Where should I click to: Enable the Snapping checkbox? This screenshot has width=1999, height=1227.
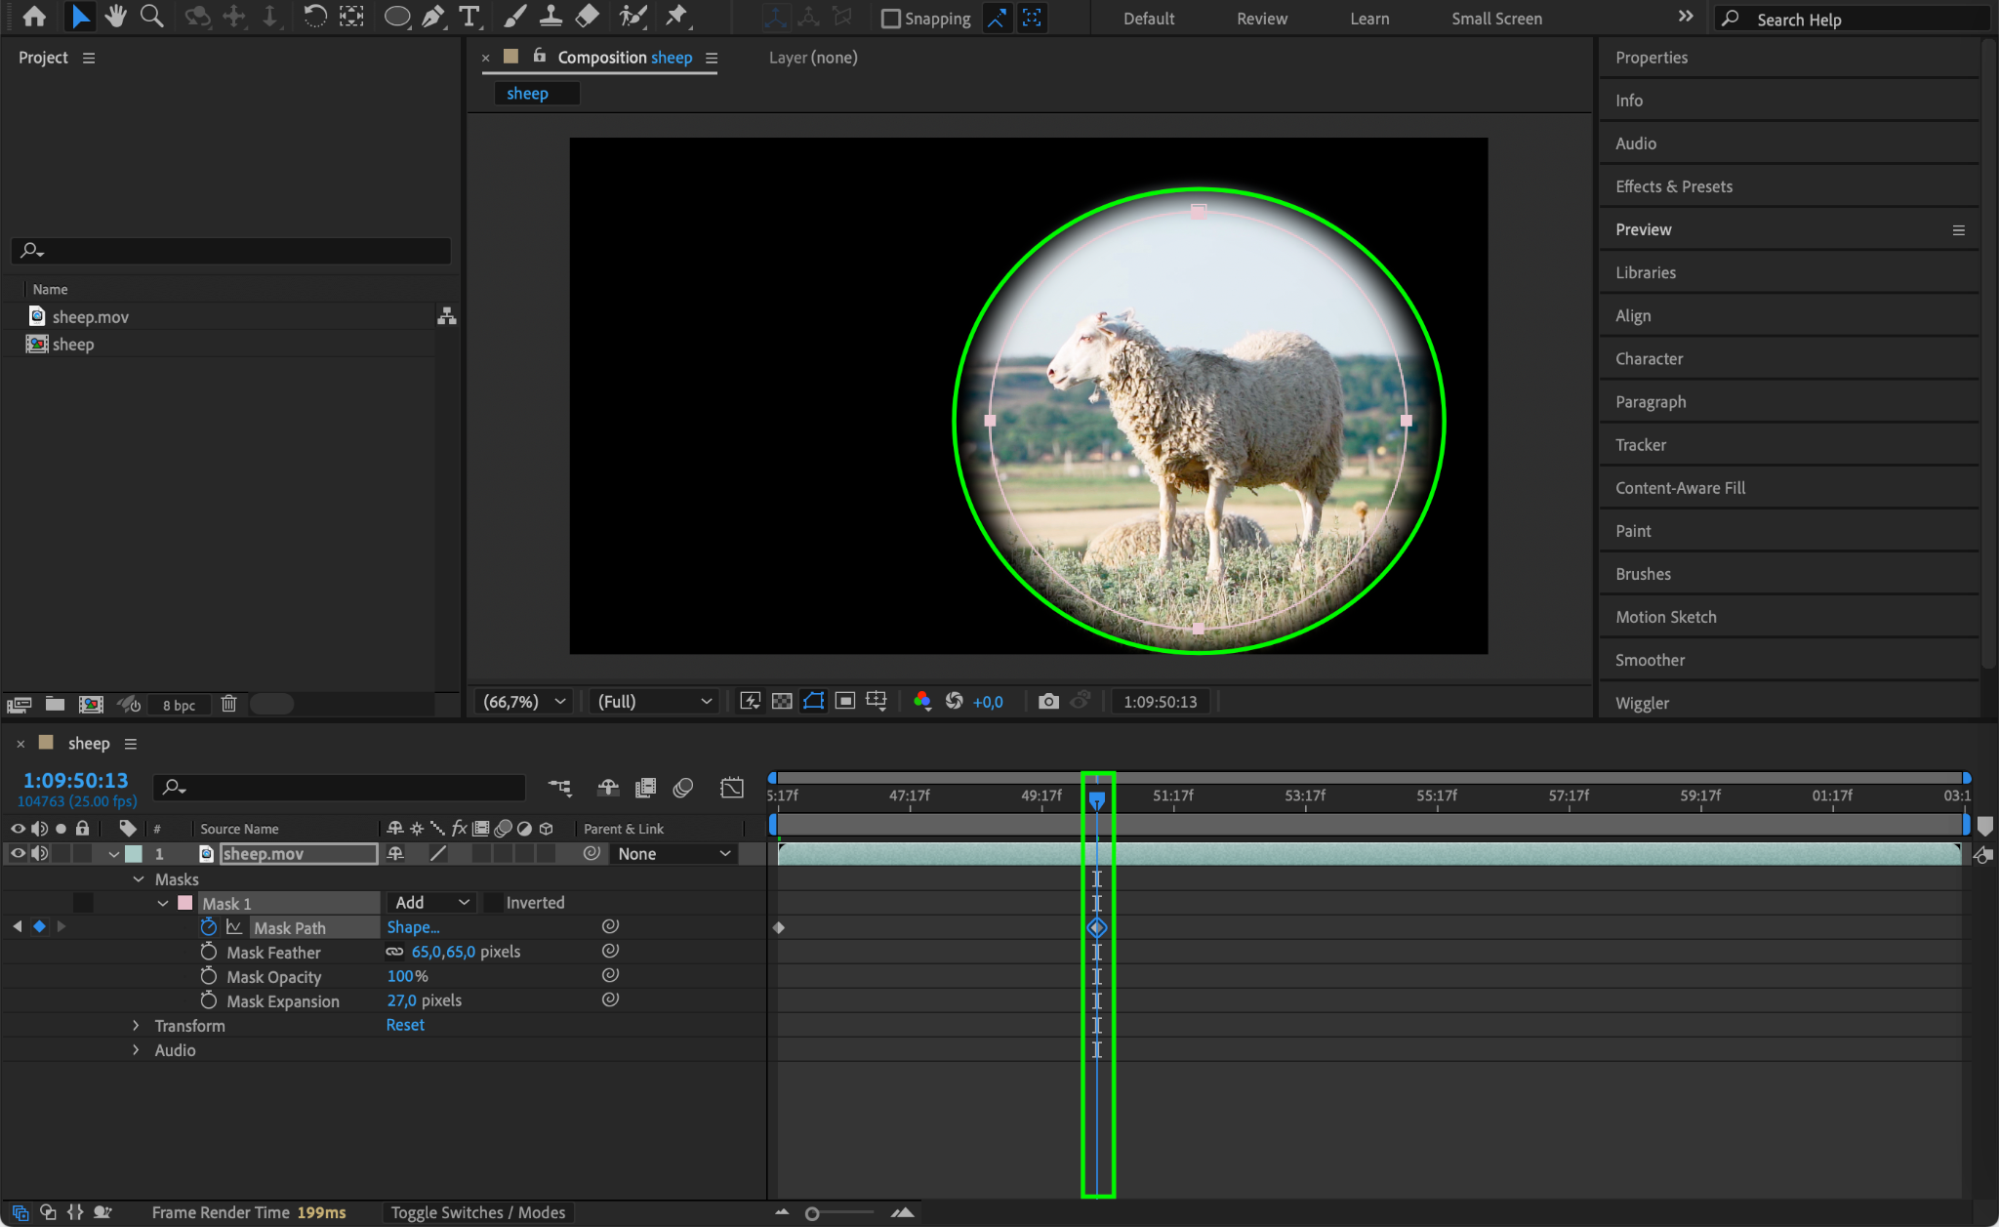[x=890, y=19]
